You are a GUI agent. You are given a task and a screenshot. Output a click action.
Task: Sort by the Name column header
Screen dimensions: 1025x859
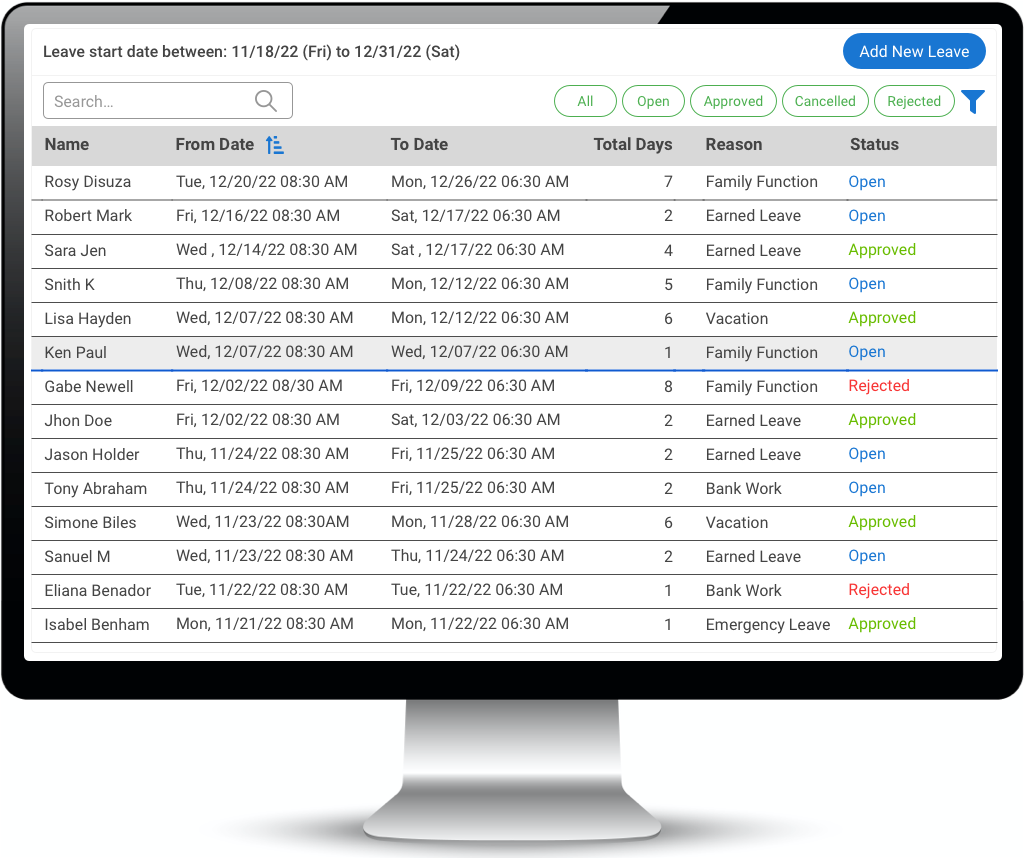pyautogui.click(x=67, y=145)
